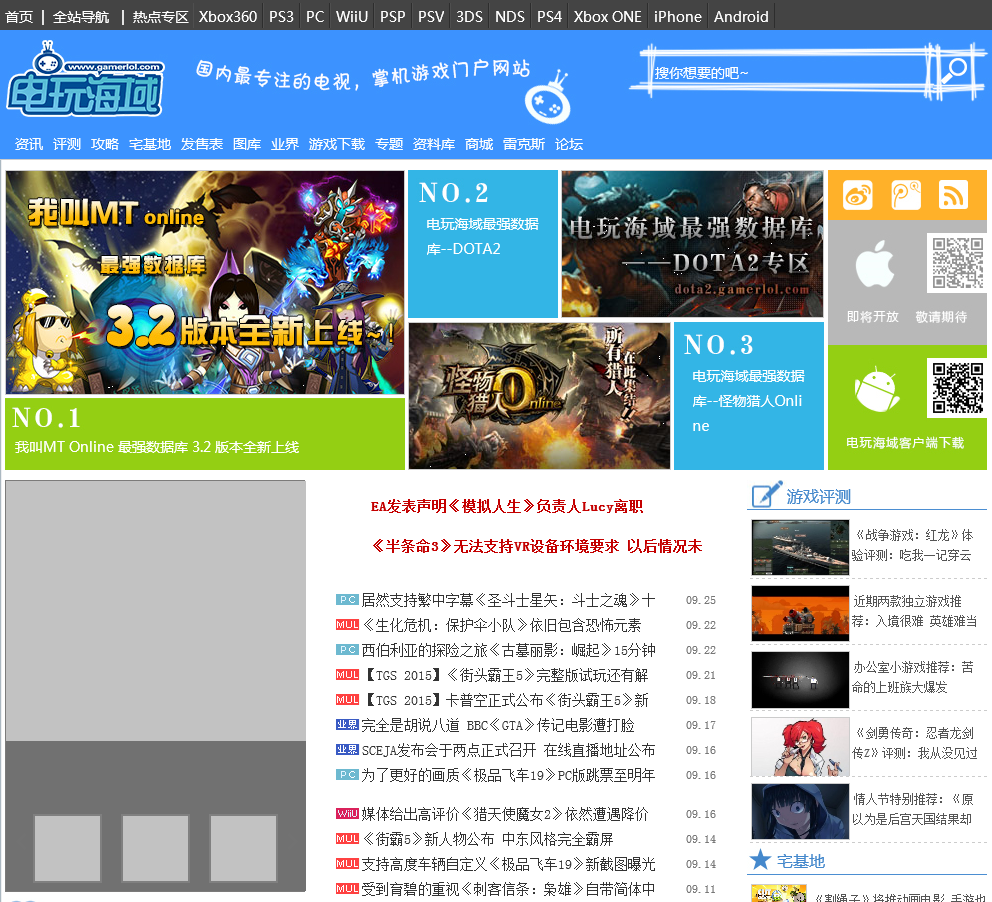
Task: Open 商城 in the nav bar
Action: tap(479, 144)
